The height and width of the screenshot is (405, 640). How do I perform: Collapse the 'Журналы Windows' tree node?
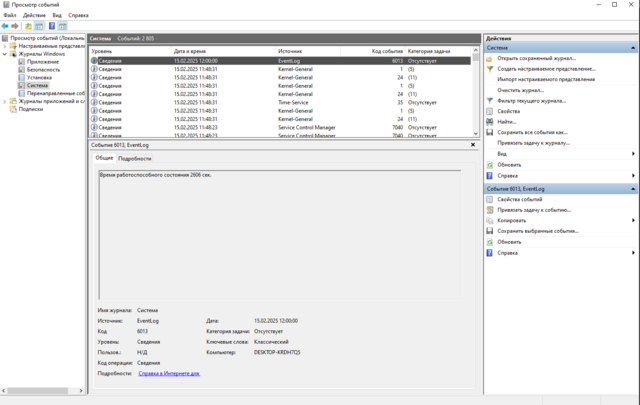click(x=5, y=54)
